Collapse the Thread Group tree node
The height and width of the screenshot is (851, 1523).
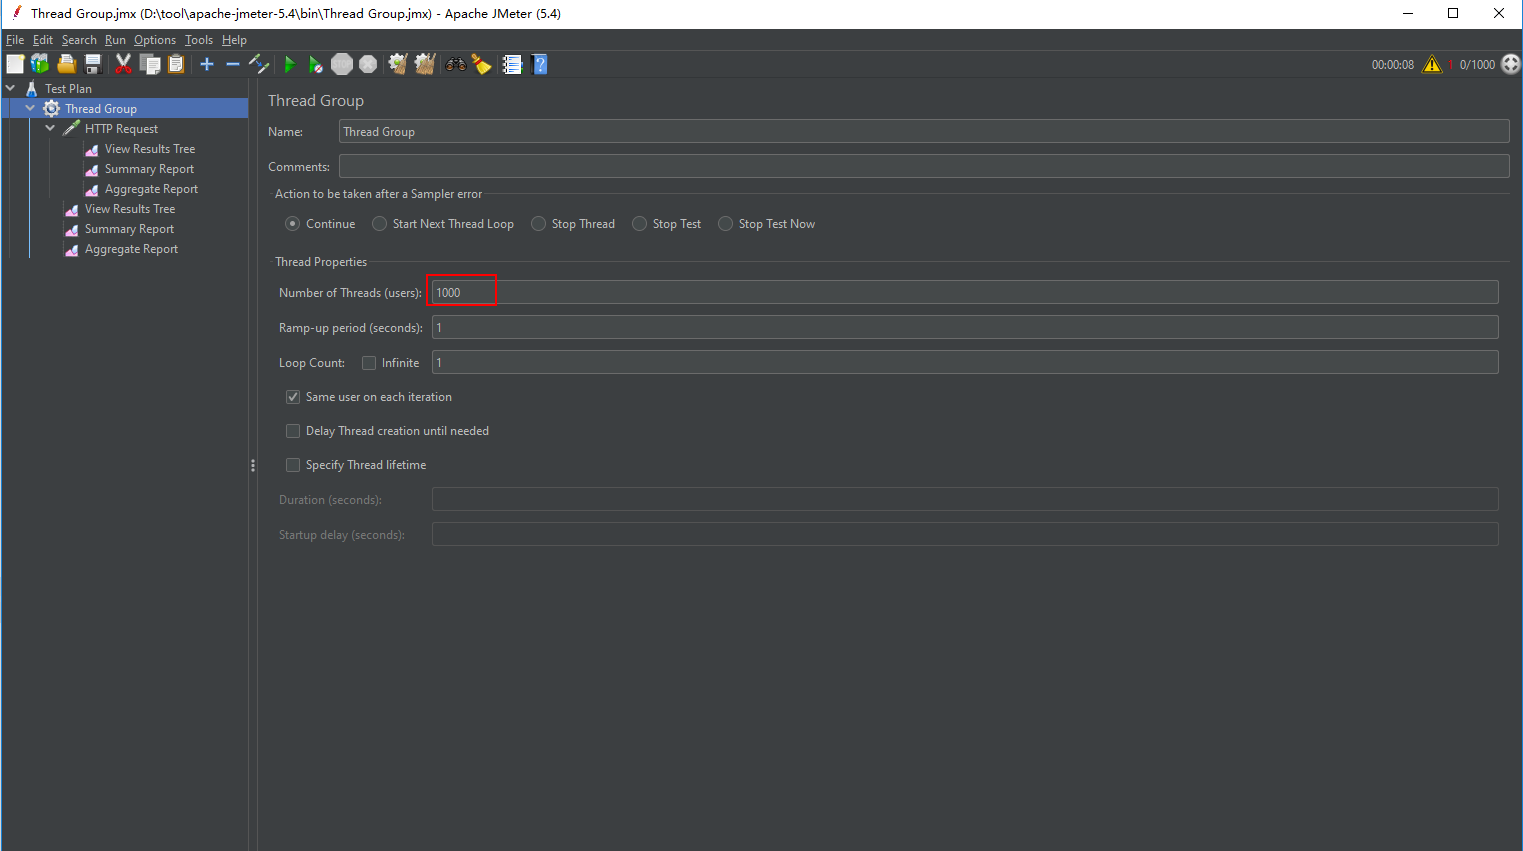[x=30, y=108]
